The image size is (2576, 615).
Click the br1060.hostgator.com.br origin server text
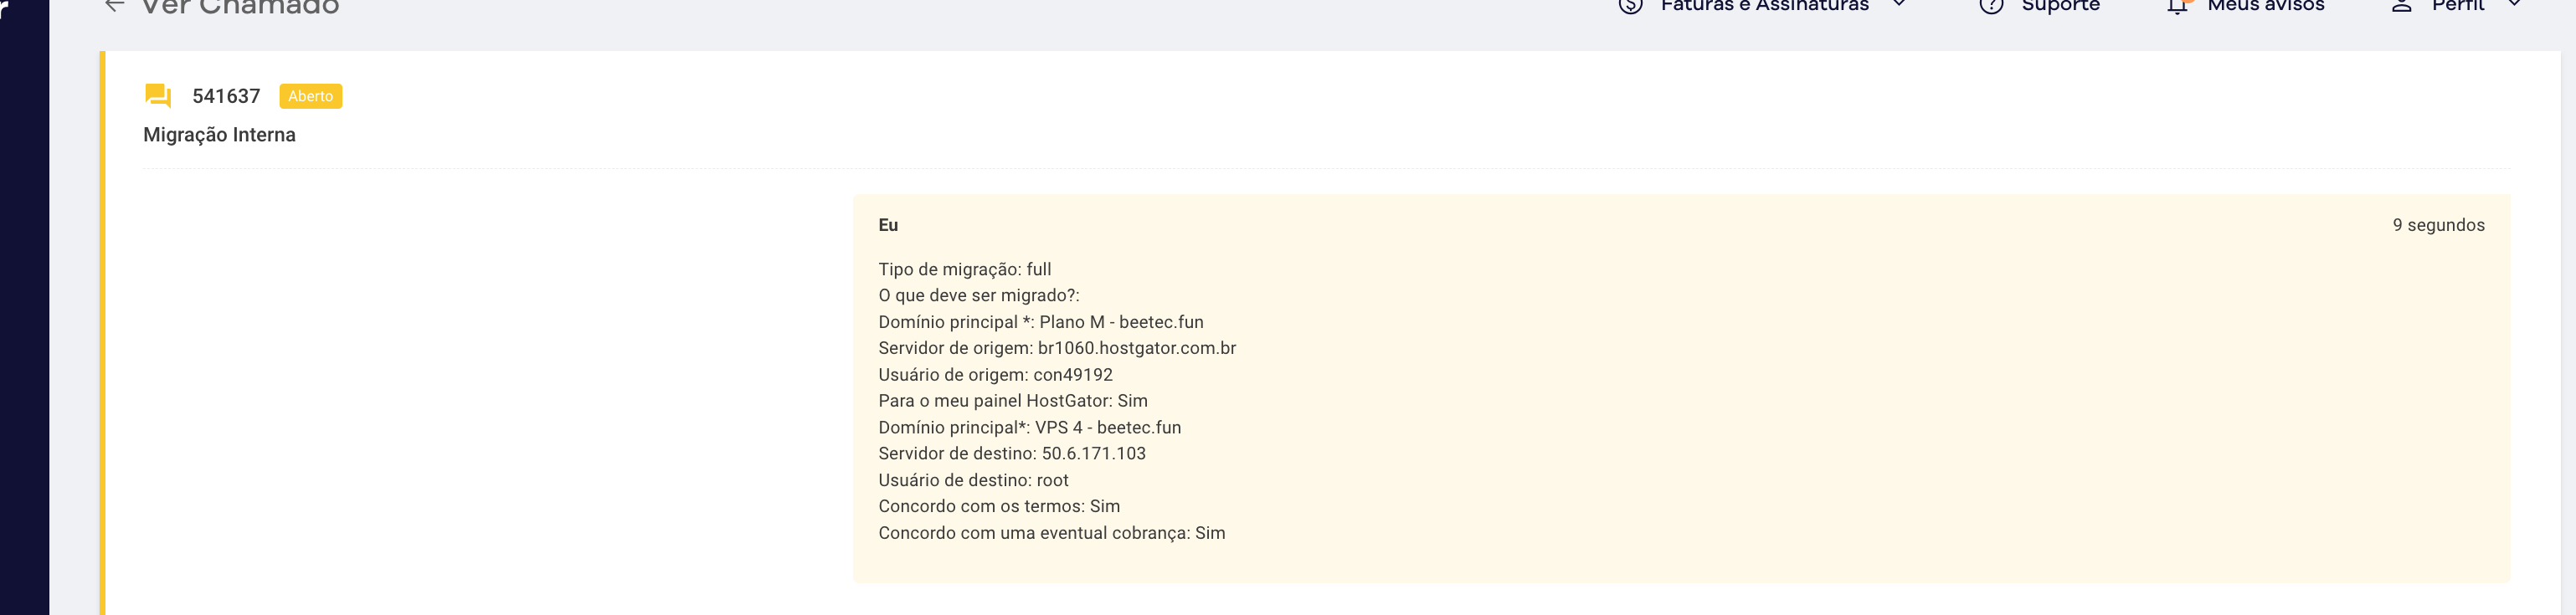(x=1136, y=348)
